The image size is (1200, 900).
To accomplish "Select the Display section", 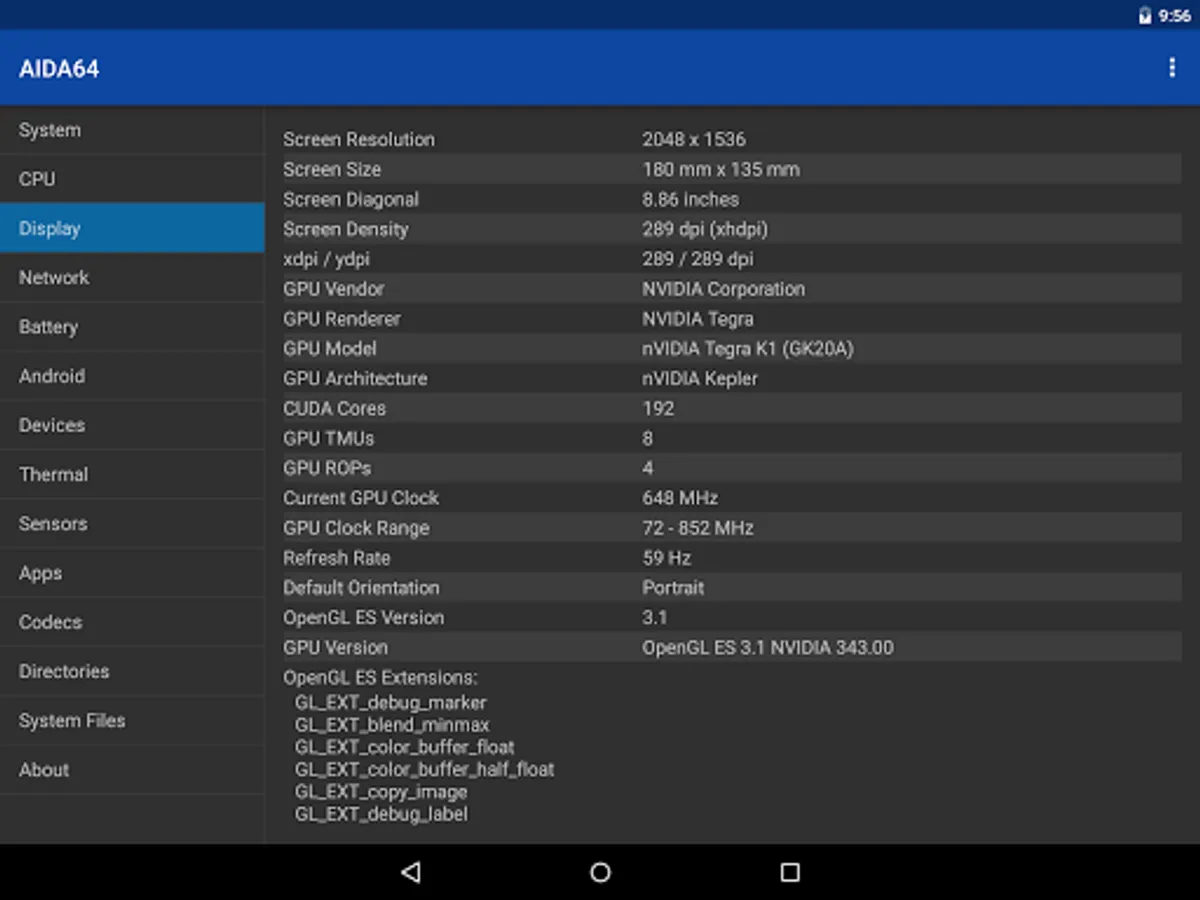I will (x=132, y=228).
